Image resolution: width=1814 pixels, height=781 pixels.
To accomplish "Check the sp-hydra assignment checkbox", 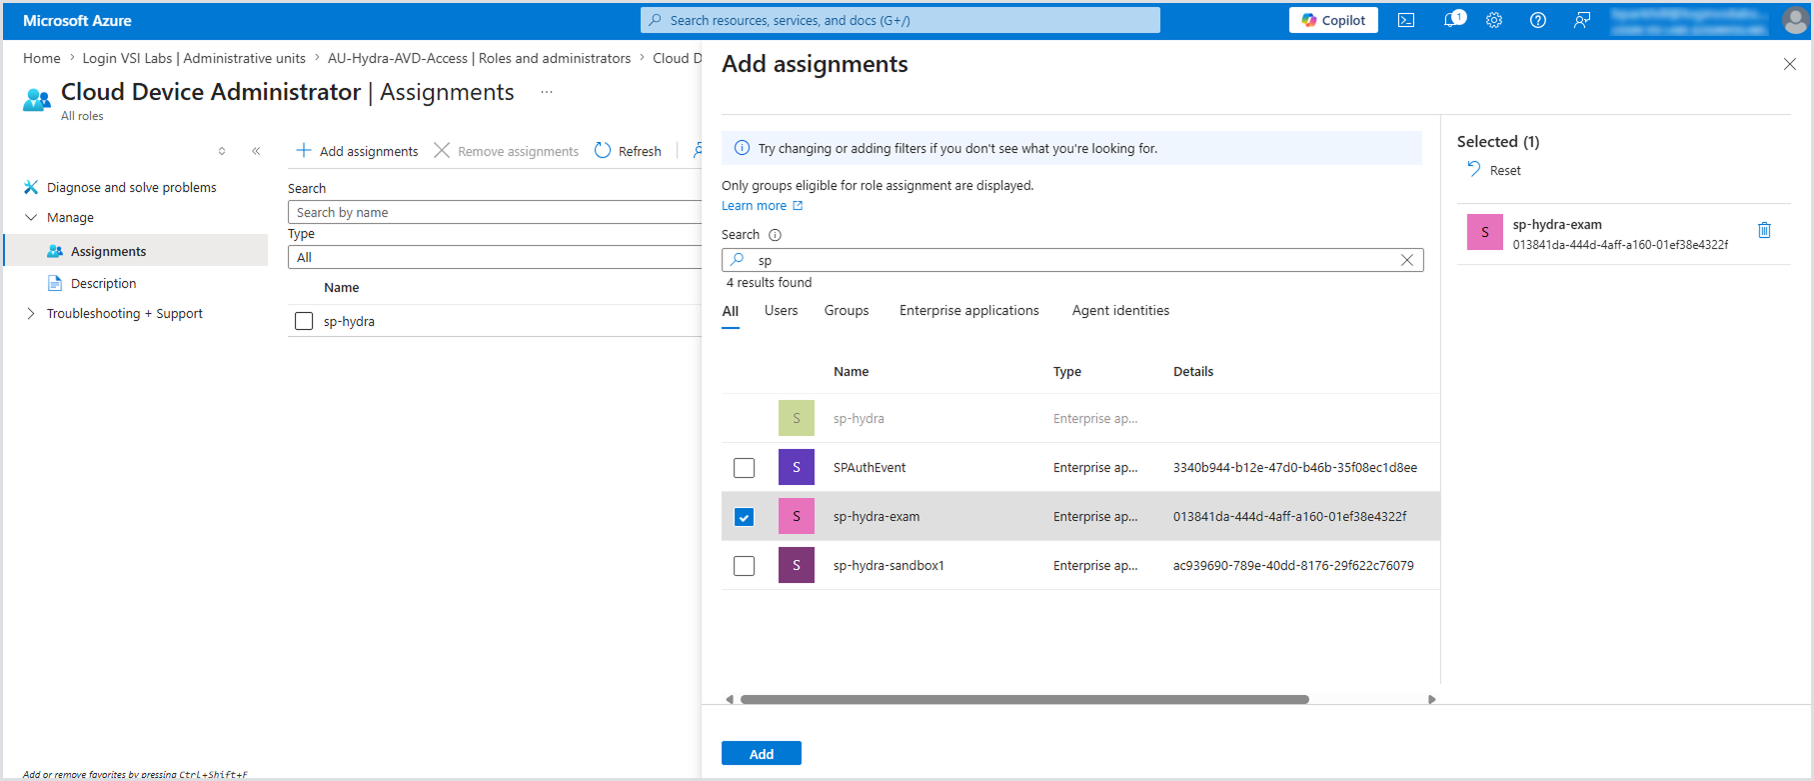I will (304, 321).
